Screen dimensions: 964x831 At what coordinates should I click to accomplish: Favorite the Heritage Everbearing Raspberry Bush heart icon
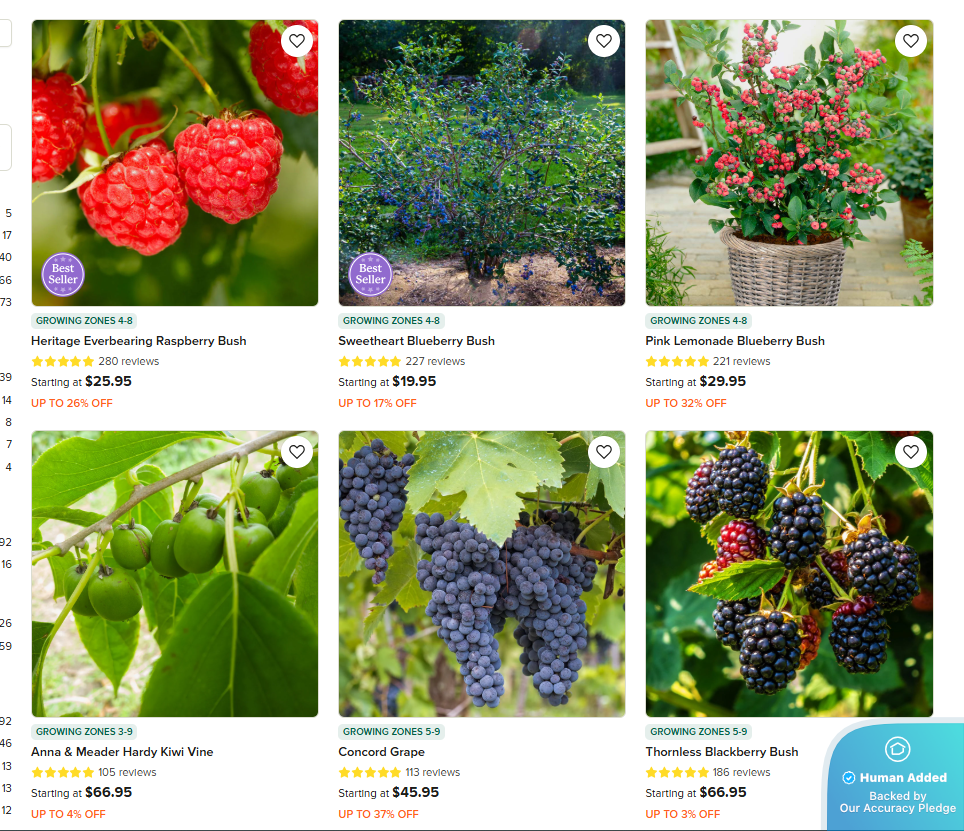pyautogui.click(x=297, y=41)
